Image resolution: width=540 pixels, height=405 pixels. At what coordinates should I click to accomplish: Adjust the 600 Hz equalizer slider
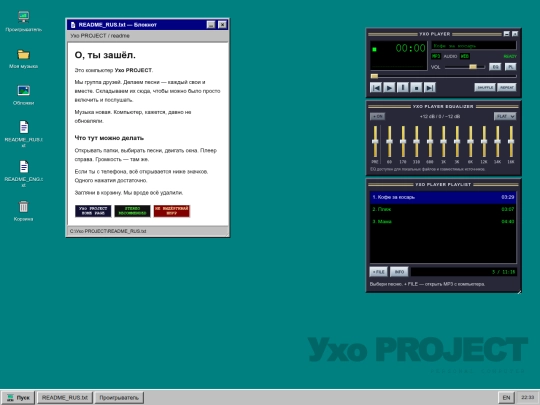pyautogui.click(x=430, y=142)
